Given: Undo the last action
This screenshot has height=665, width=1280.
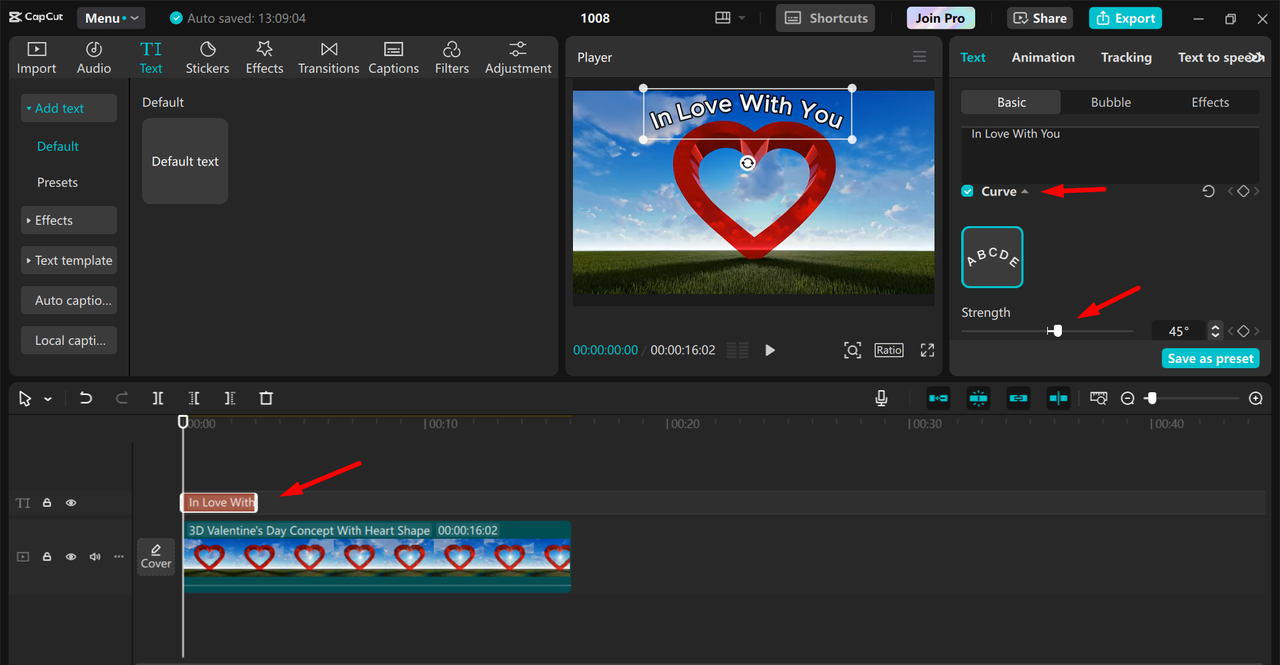Looking at the screenshot, I should [x=86, y=398].
